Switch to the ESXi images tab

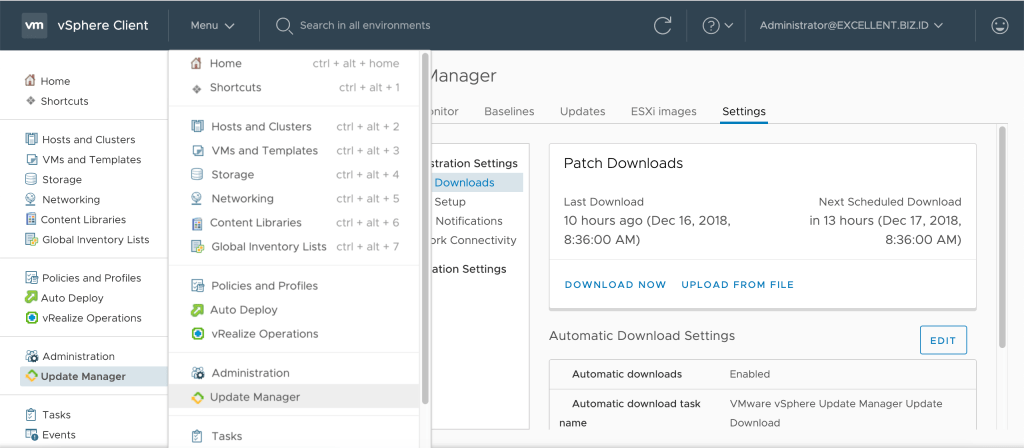coord(664,111)
